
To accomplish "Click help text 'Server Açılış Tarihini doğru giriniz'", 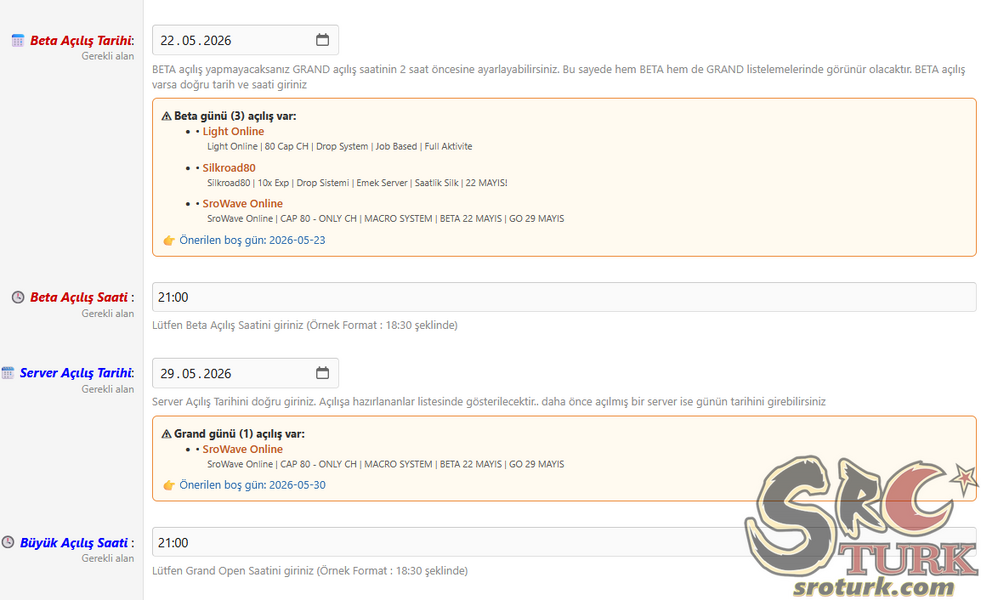I will tap(489, 402).
